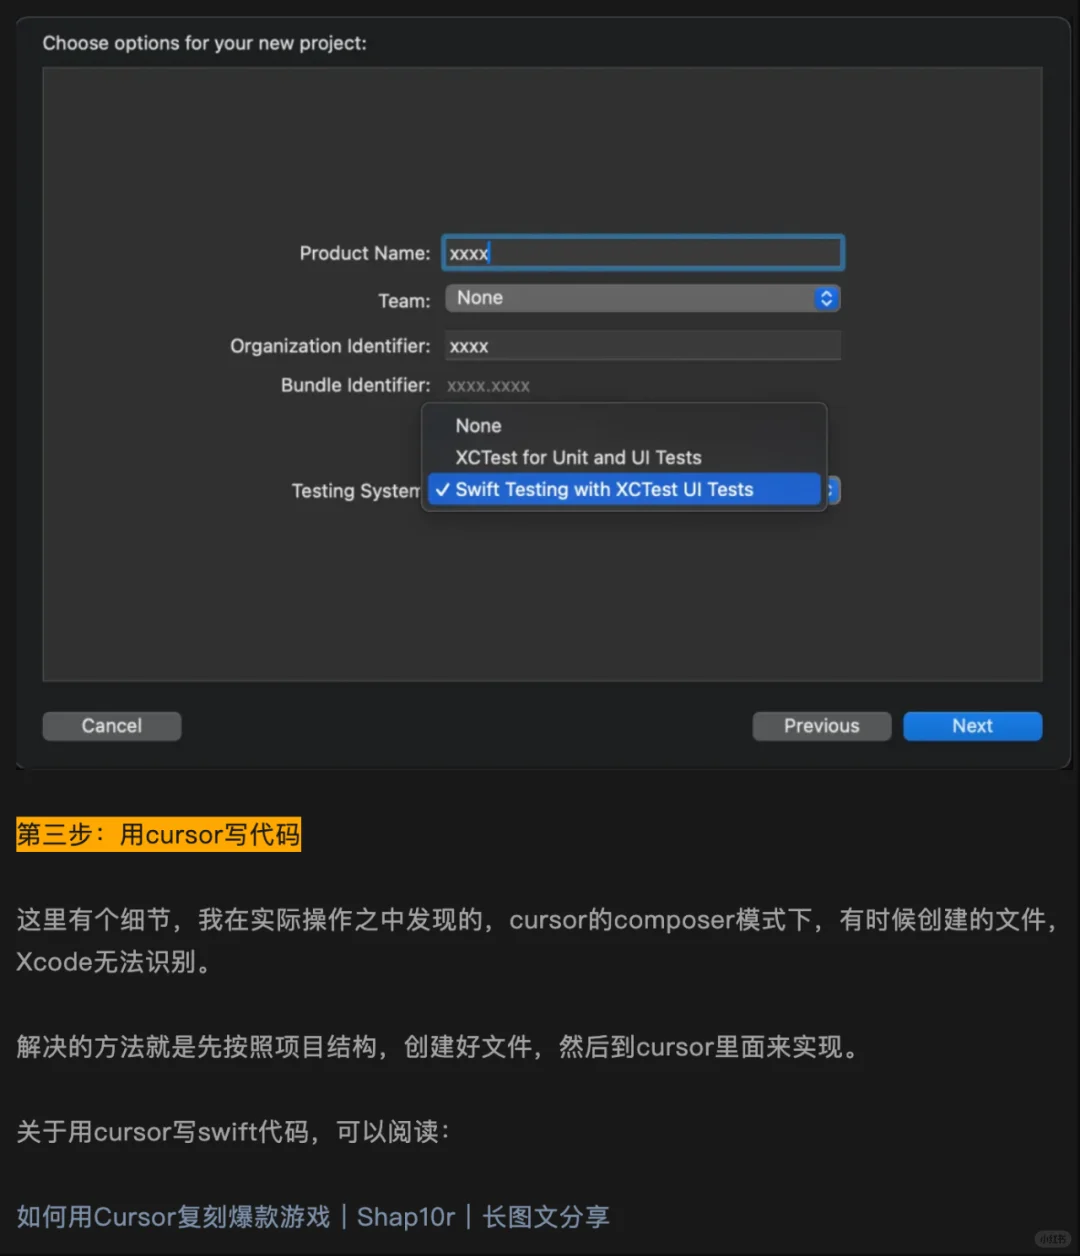Click the Shap10r link text
This screenshot has width=1080, height=1256.
click(406, 1216)
